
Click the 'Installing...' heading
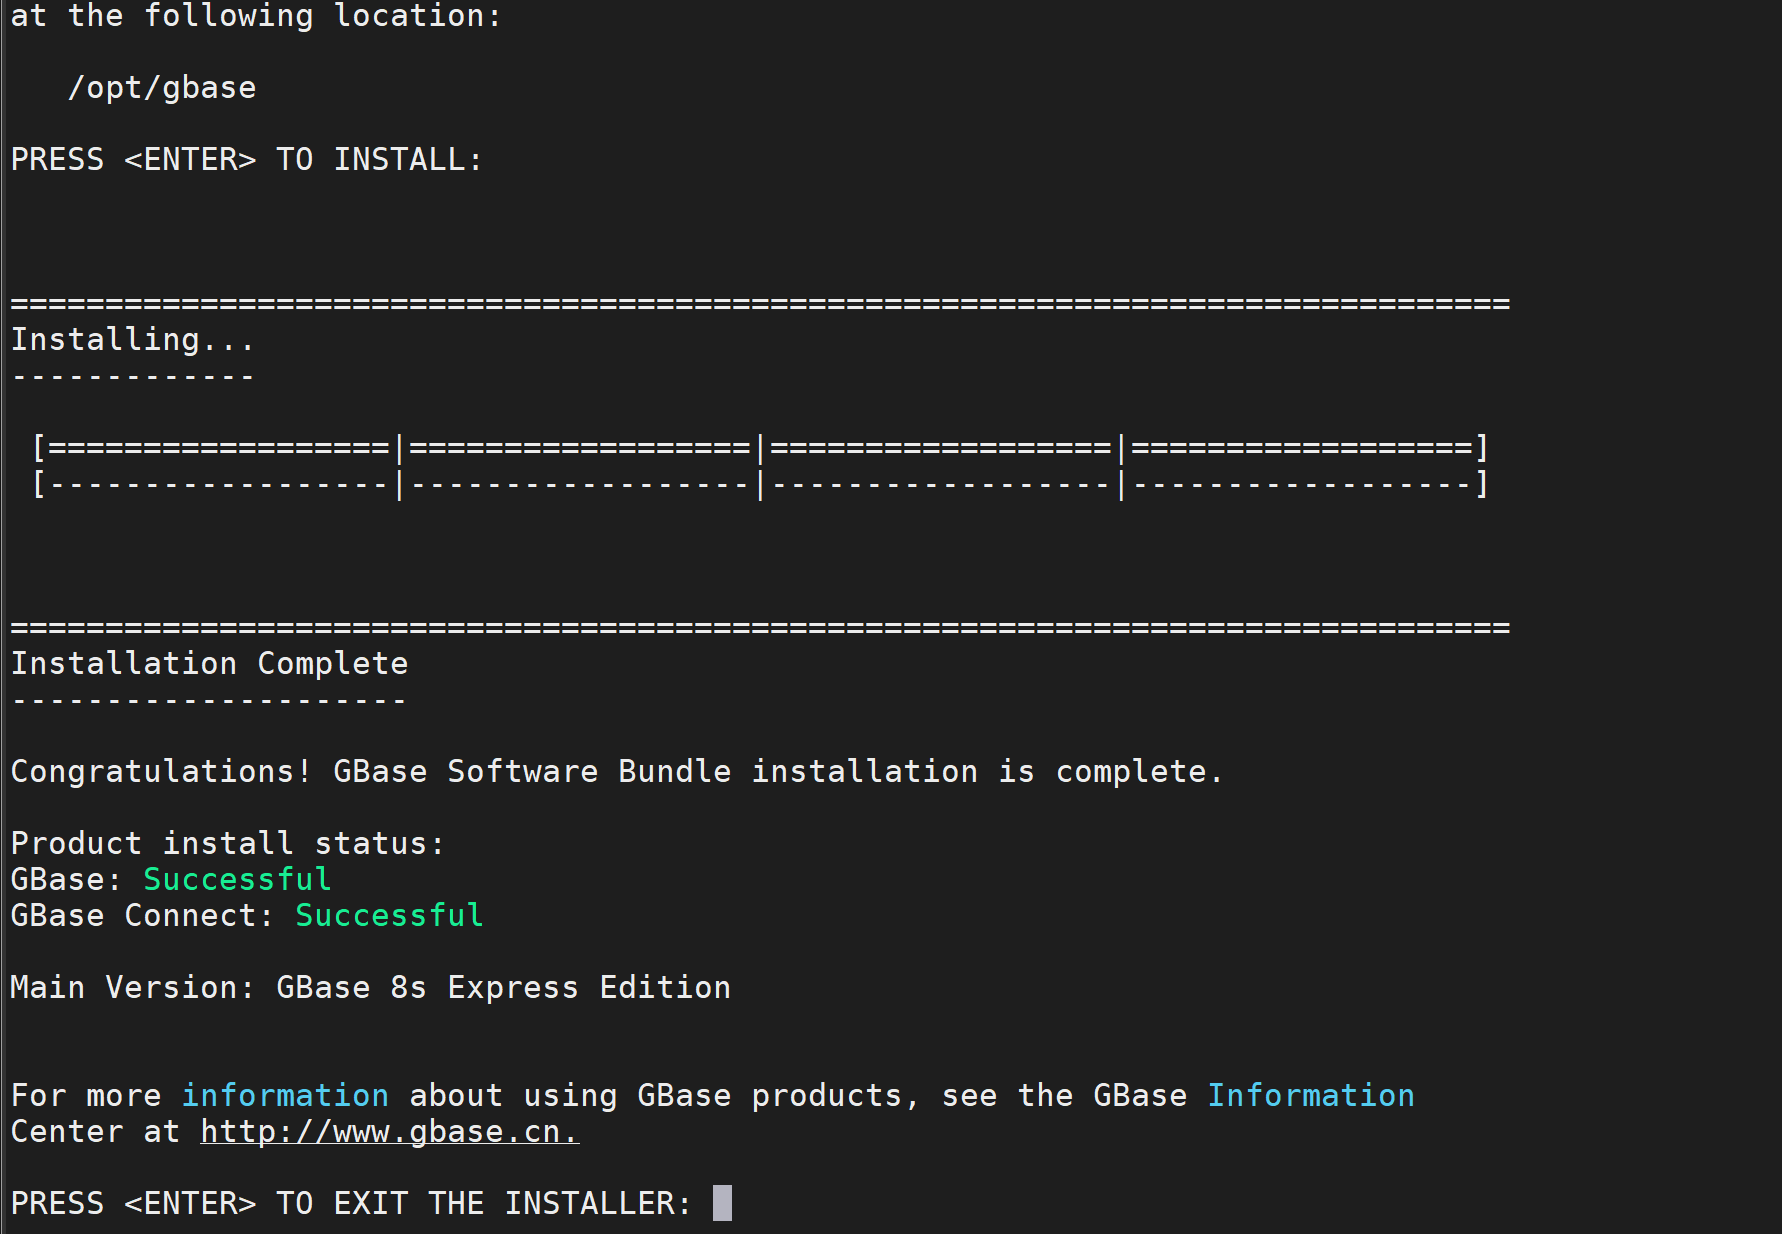[133, 340]
